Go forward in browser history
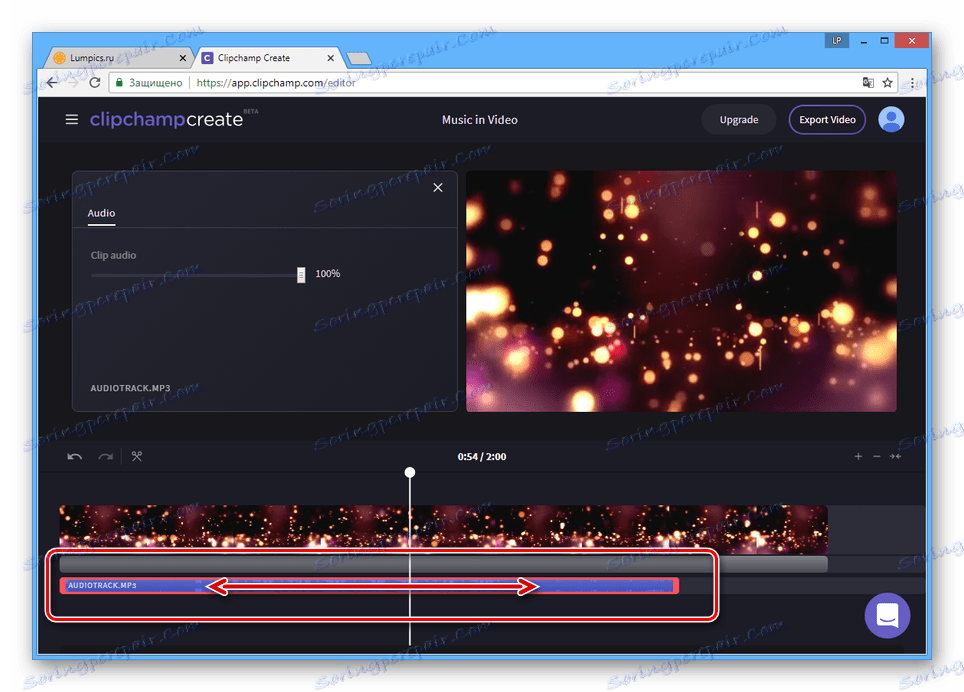 pos(73,82)
